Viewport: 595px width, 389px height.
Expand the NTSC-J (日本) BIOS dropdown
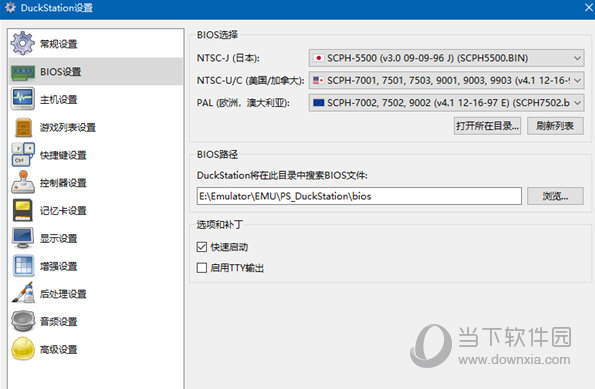click(446, 58)
